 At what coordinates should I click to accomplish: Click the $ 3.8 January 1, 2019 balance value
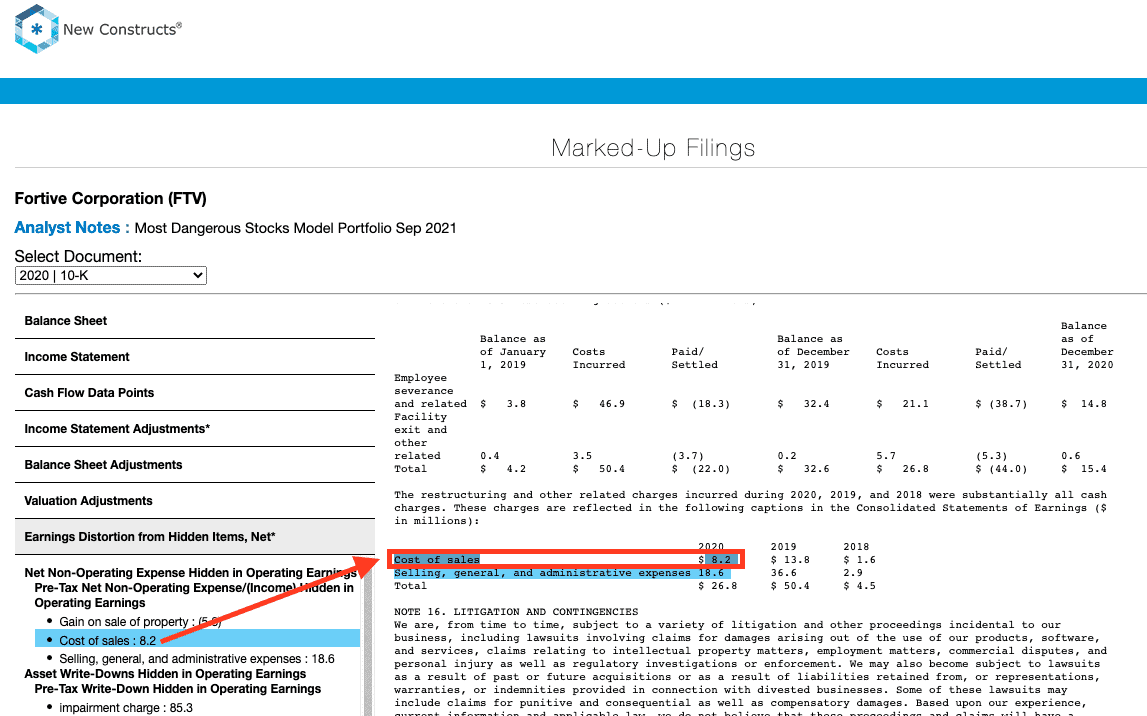point(503,404)
